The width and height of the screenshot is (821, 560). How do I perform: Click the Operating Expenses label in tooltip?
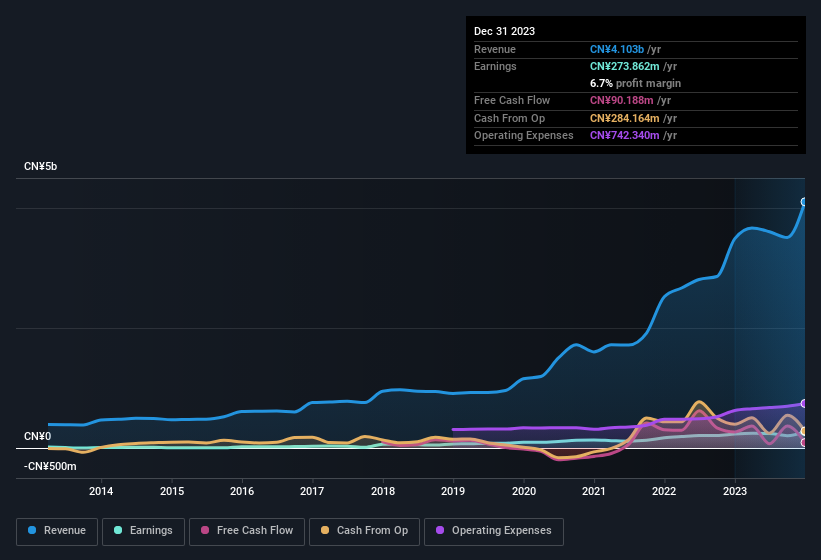[x=524, y=136]
